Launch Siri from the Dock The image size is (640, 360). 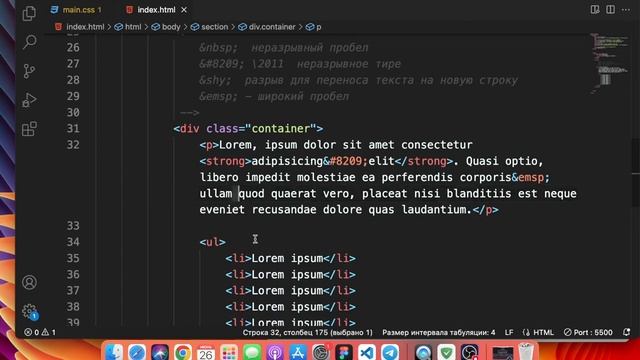point(160,352)
